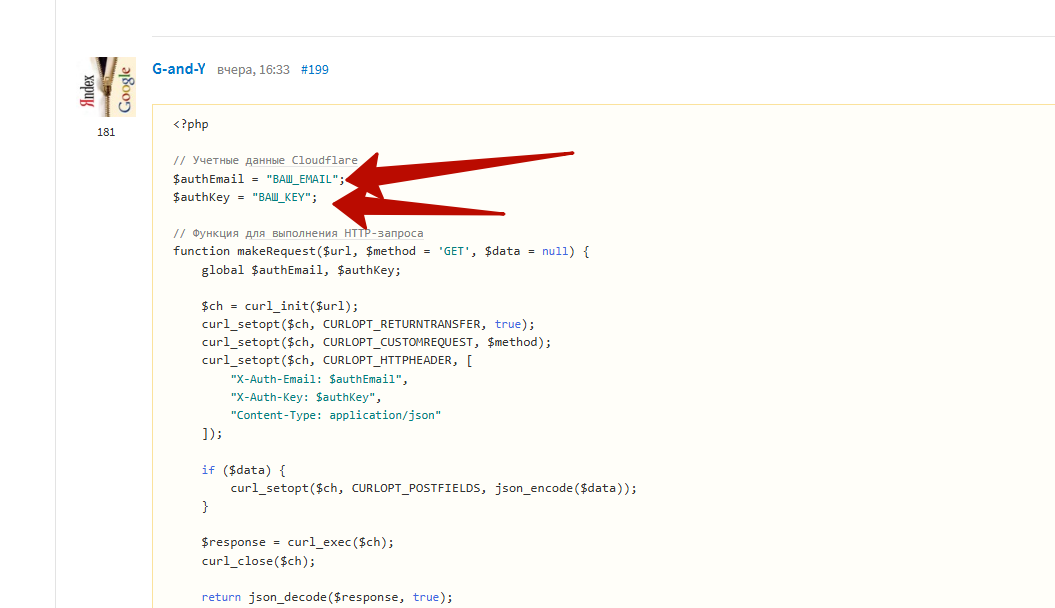The image size is (1055, 608).
Task: Click the 'if ($data) {' line
Action: point(244,470)
